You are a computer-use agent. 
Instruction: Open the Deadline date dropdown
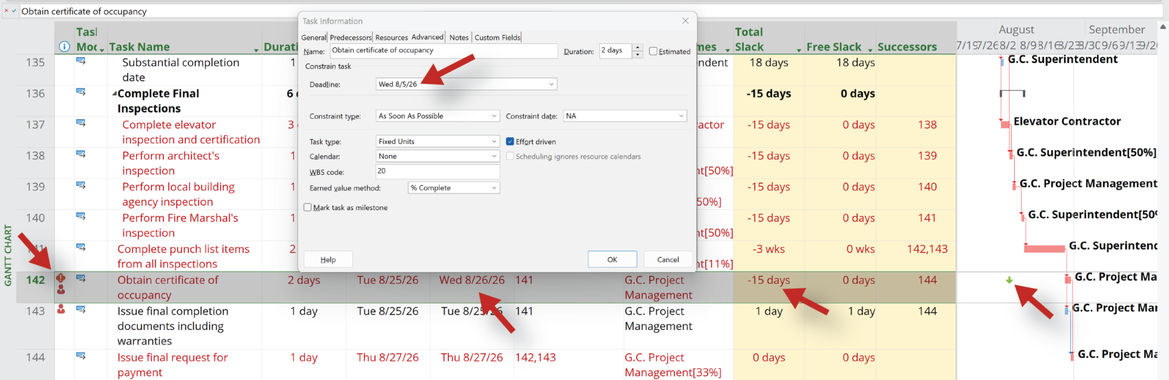pyautogui.click(x=552, y=84)
